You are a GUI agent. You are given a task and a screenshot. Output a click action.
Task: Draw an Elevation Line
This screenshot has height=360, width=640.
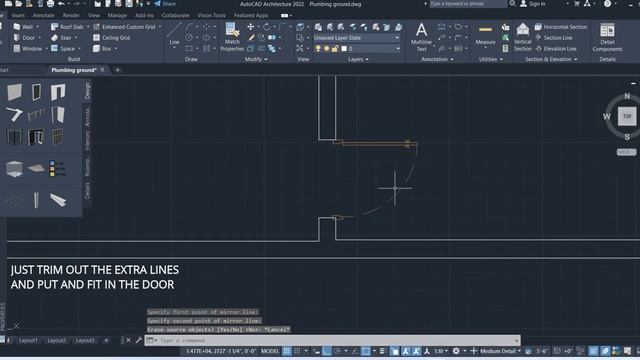point(556,49)
